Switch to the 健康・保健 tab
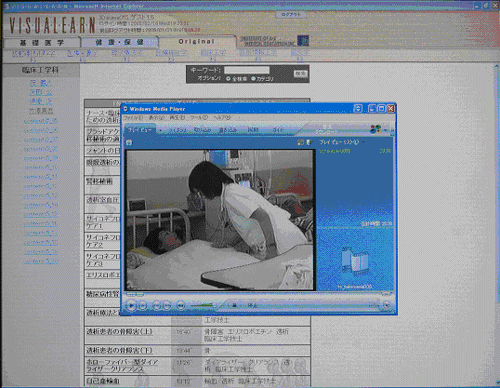 click(119, 42)
